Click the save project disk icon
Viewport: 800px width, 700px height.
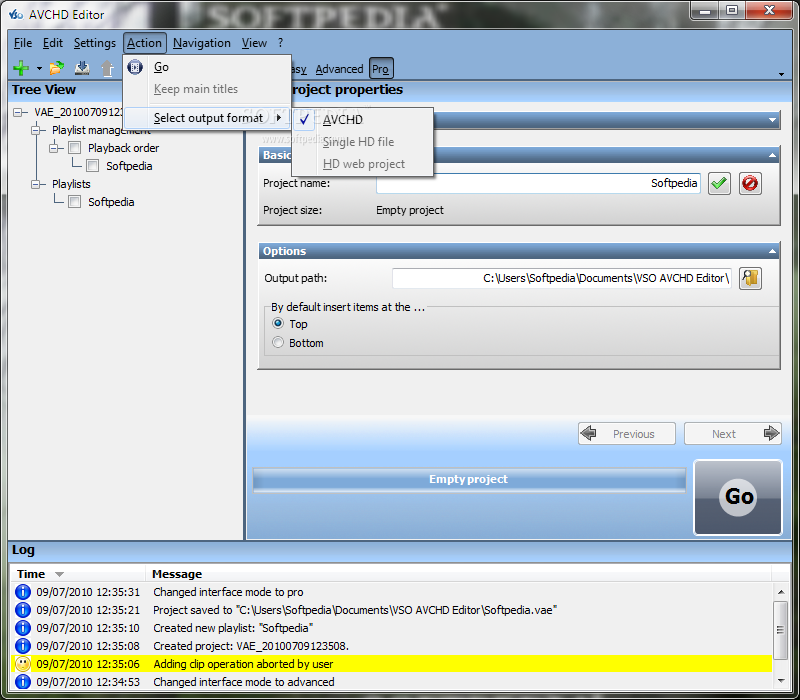pos(82,68)
